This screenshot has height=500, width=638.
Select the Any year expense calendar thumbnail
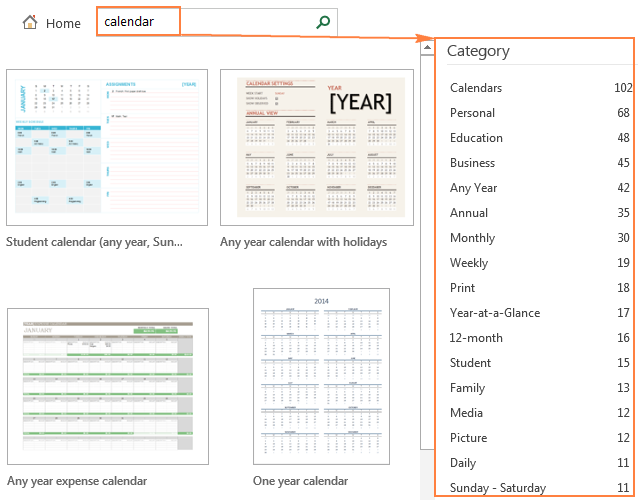[x=107, y=385]
